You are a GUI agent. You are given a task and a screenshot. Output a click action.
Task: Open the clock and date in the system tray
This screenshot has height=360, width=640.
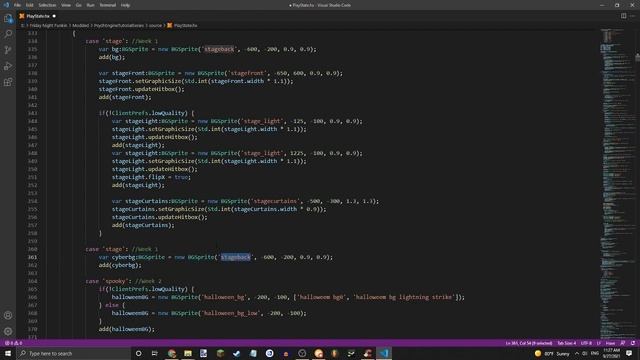[611, 353]
